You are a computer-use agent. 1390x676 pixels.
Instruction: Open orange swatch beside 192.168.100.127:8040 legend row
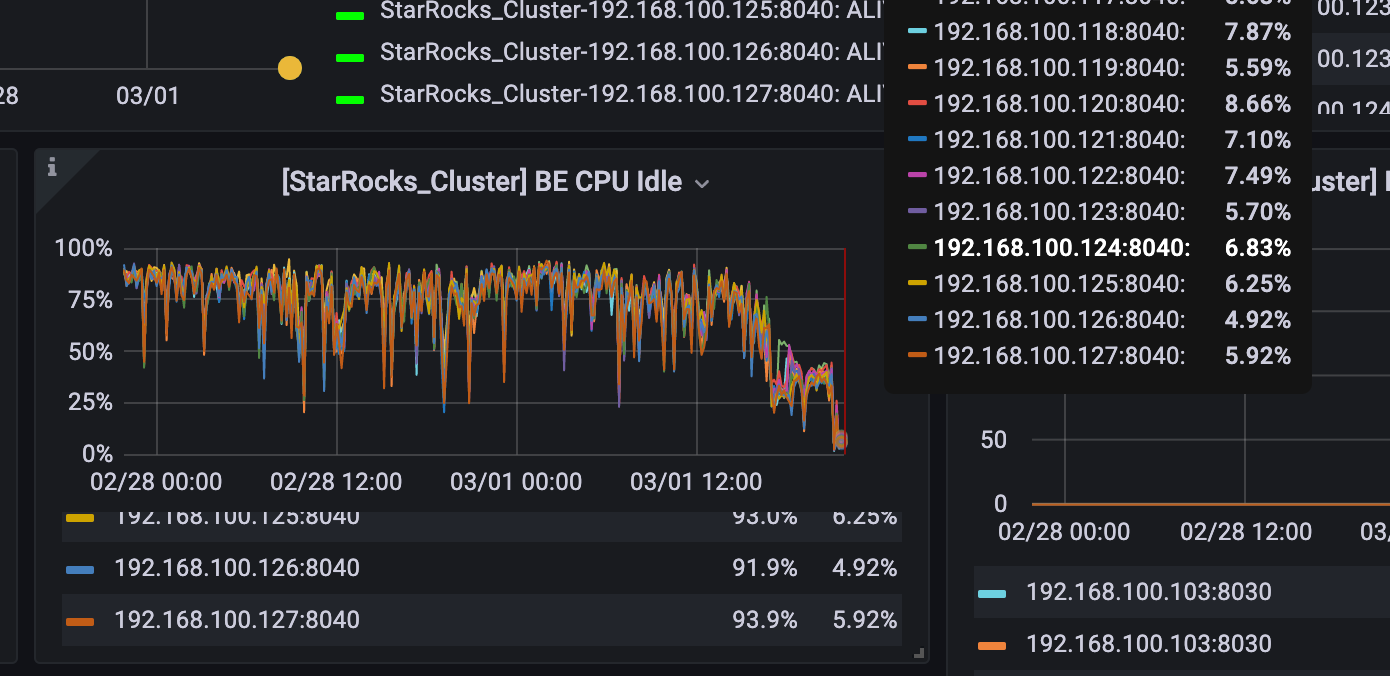pos(80,621)
